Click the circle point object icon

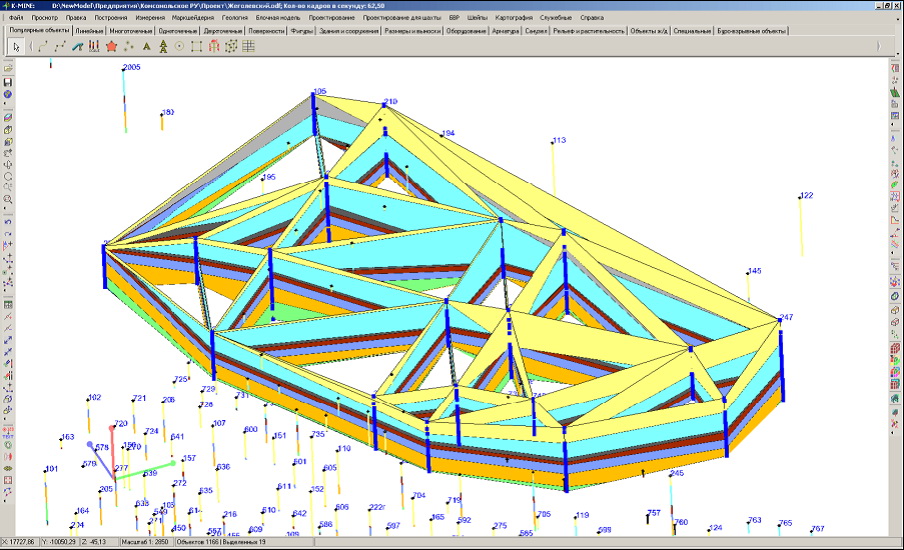pyautogui.click(x=180, y=46)
